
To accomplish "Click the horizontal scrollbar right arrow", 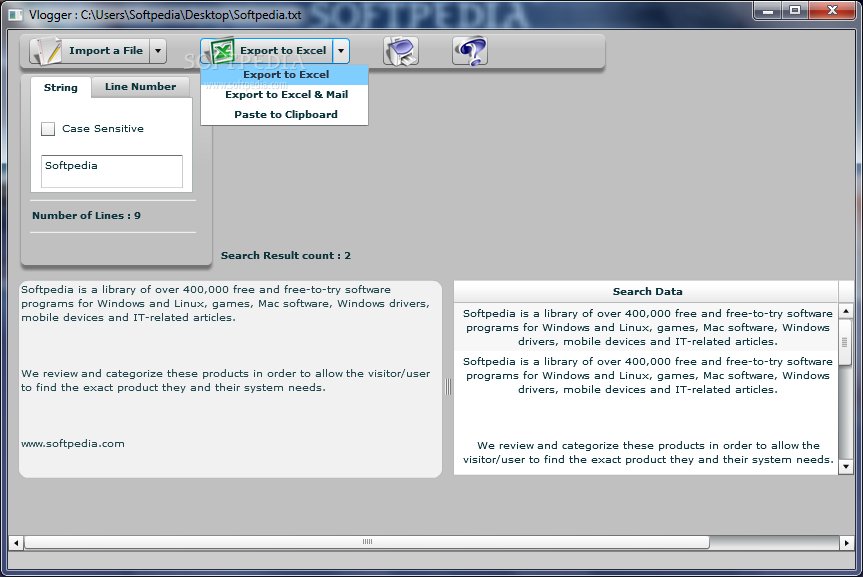I will 846,543.
